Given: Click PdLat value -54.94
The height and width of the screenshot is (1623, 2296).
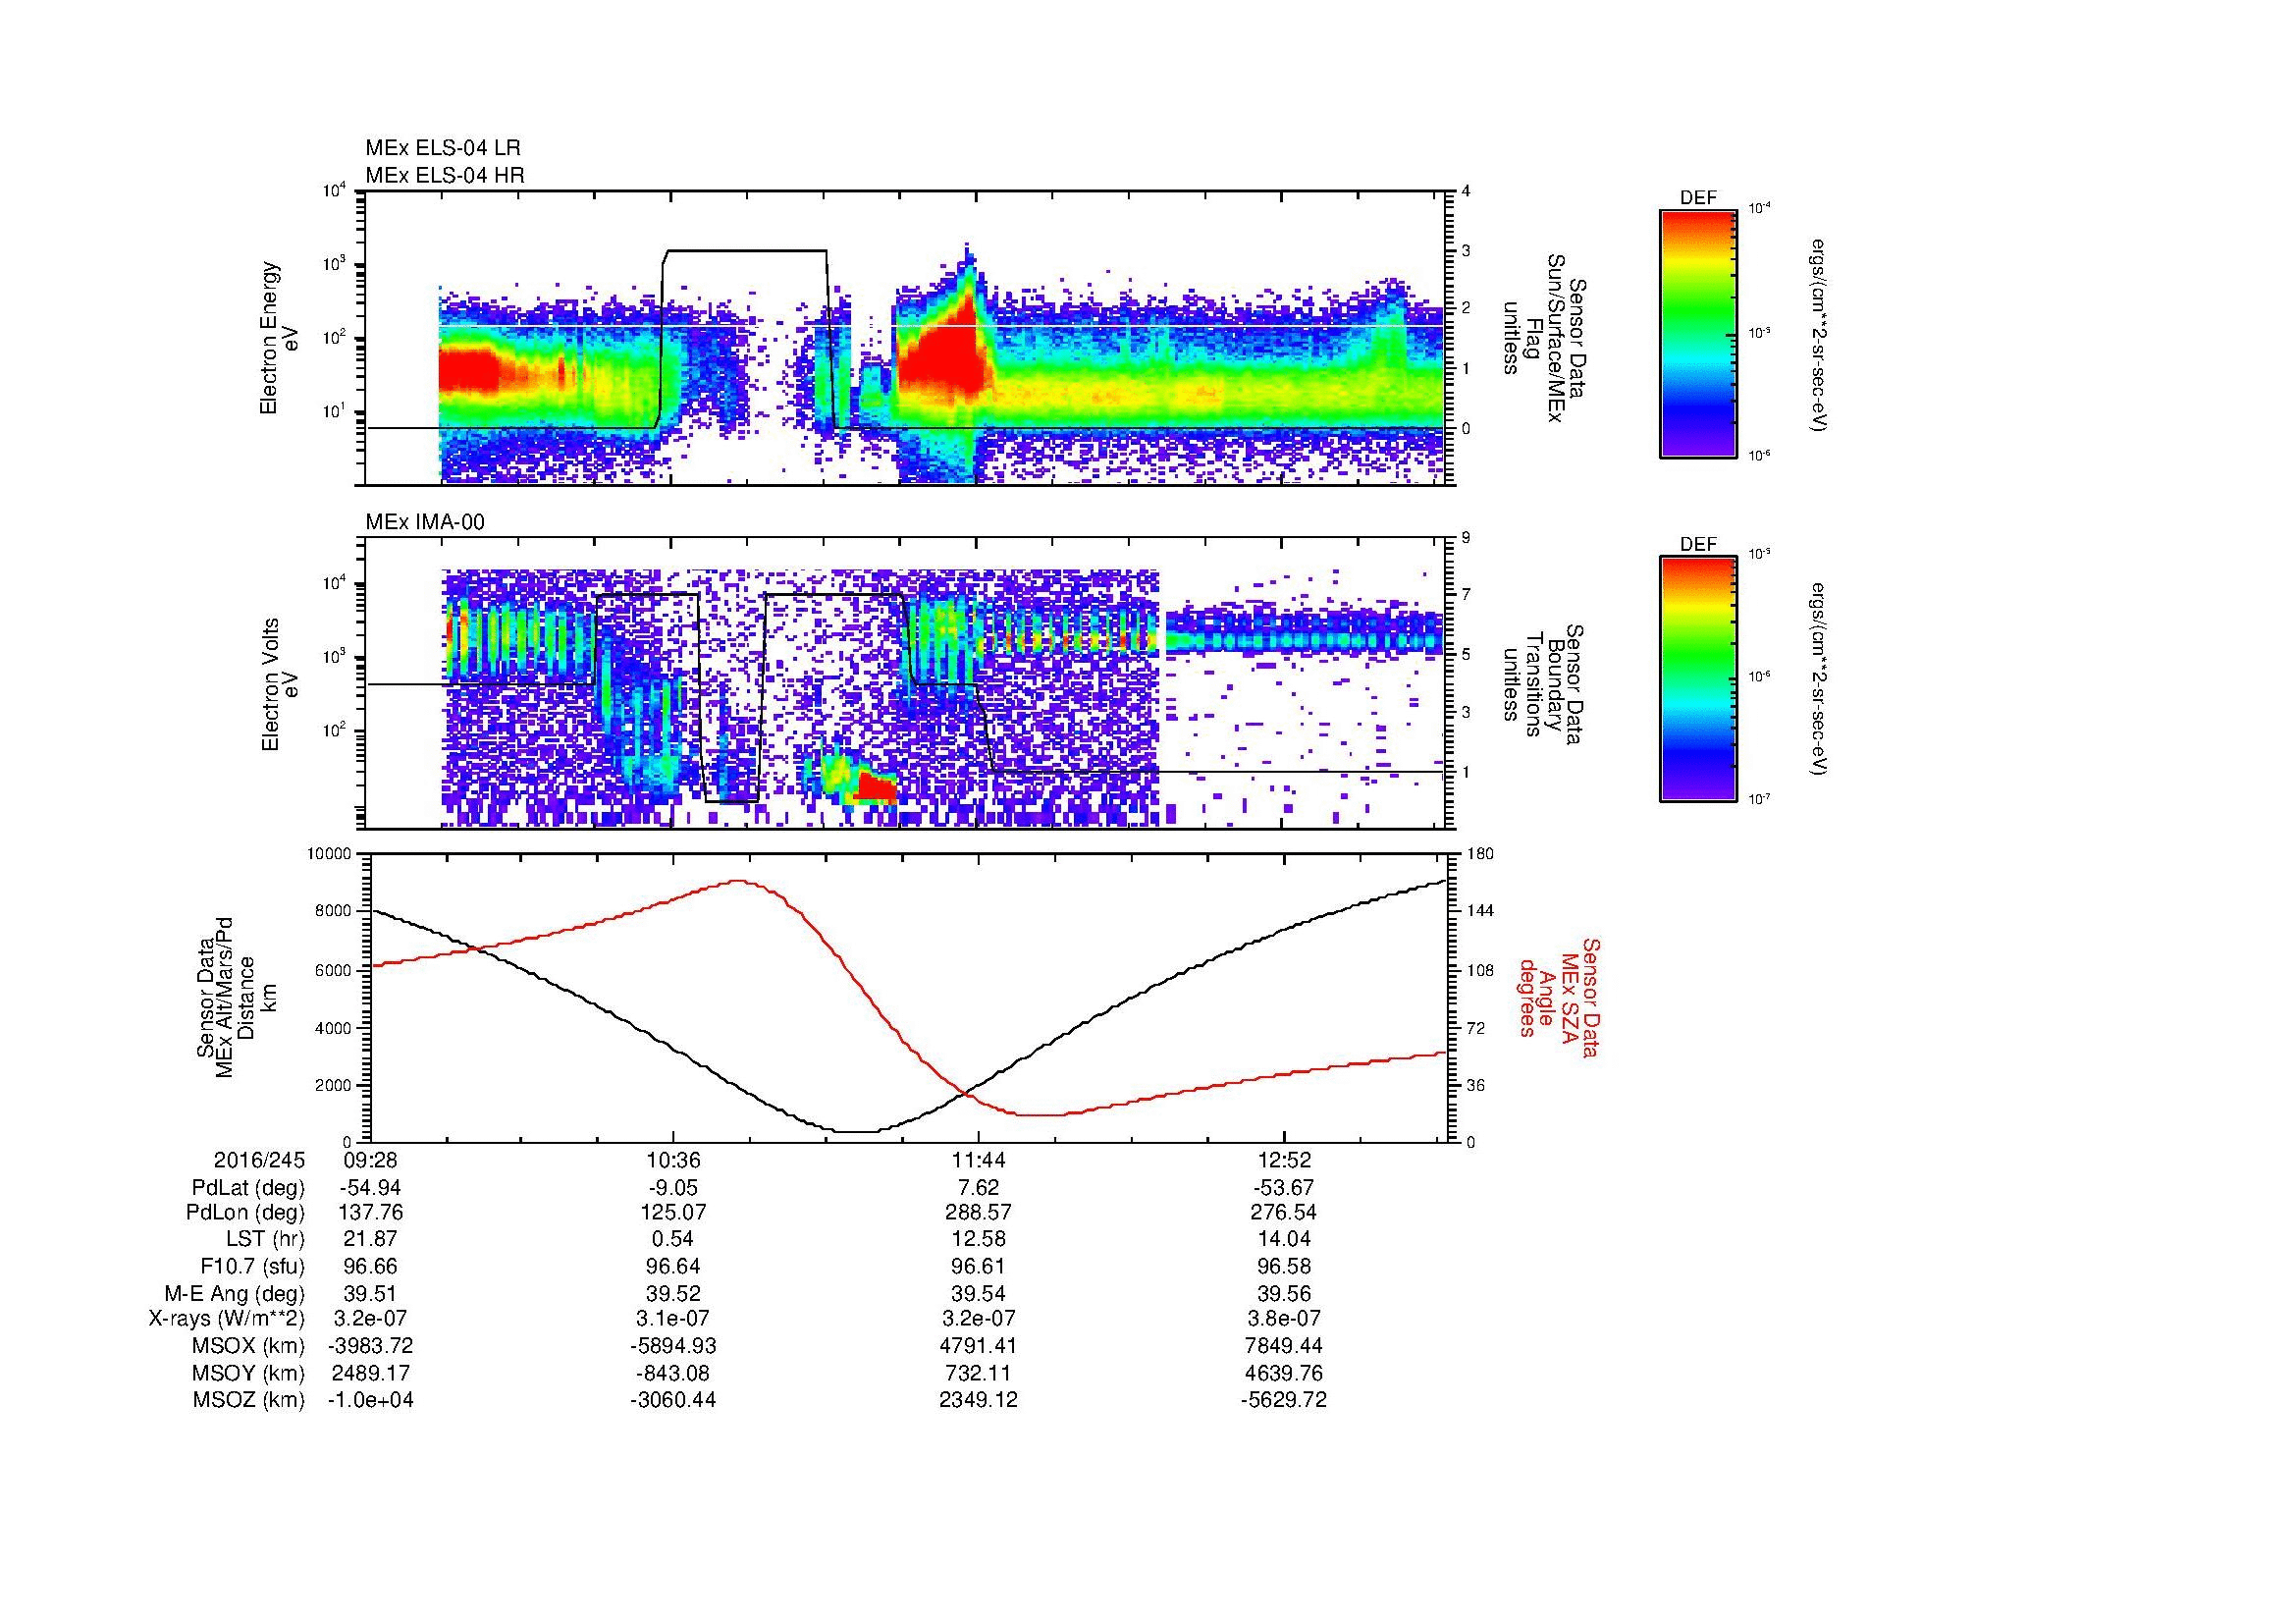Looking at the screenshot, I should pos(370,1188).
